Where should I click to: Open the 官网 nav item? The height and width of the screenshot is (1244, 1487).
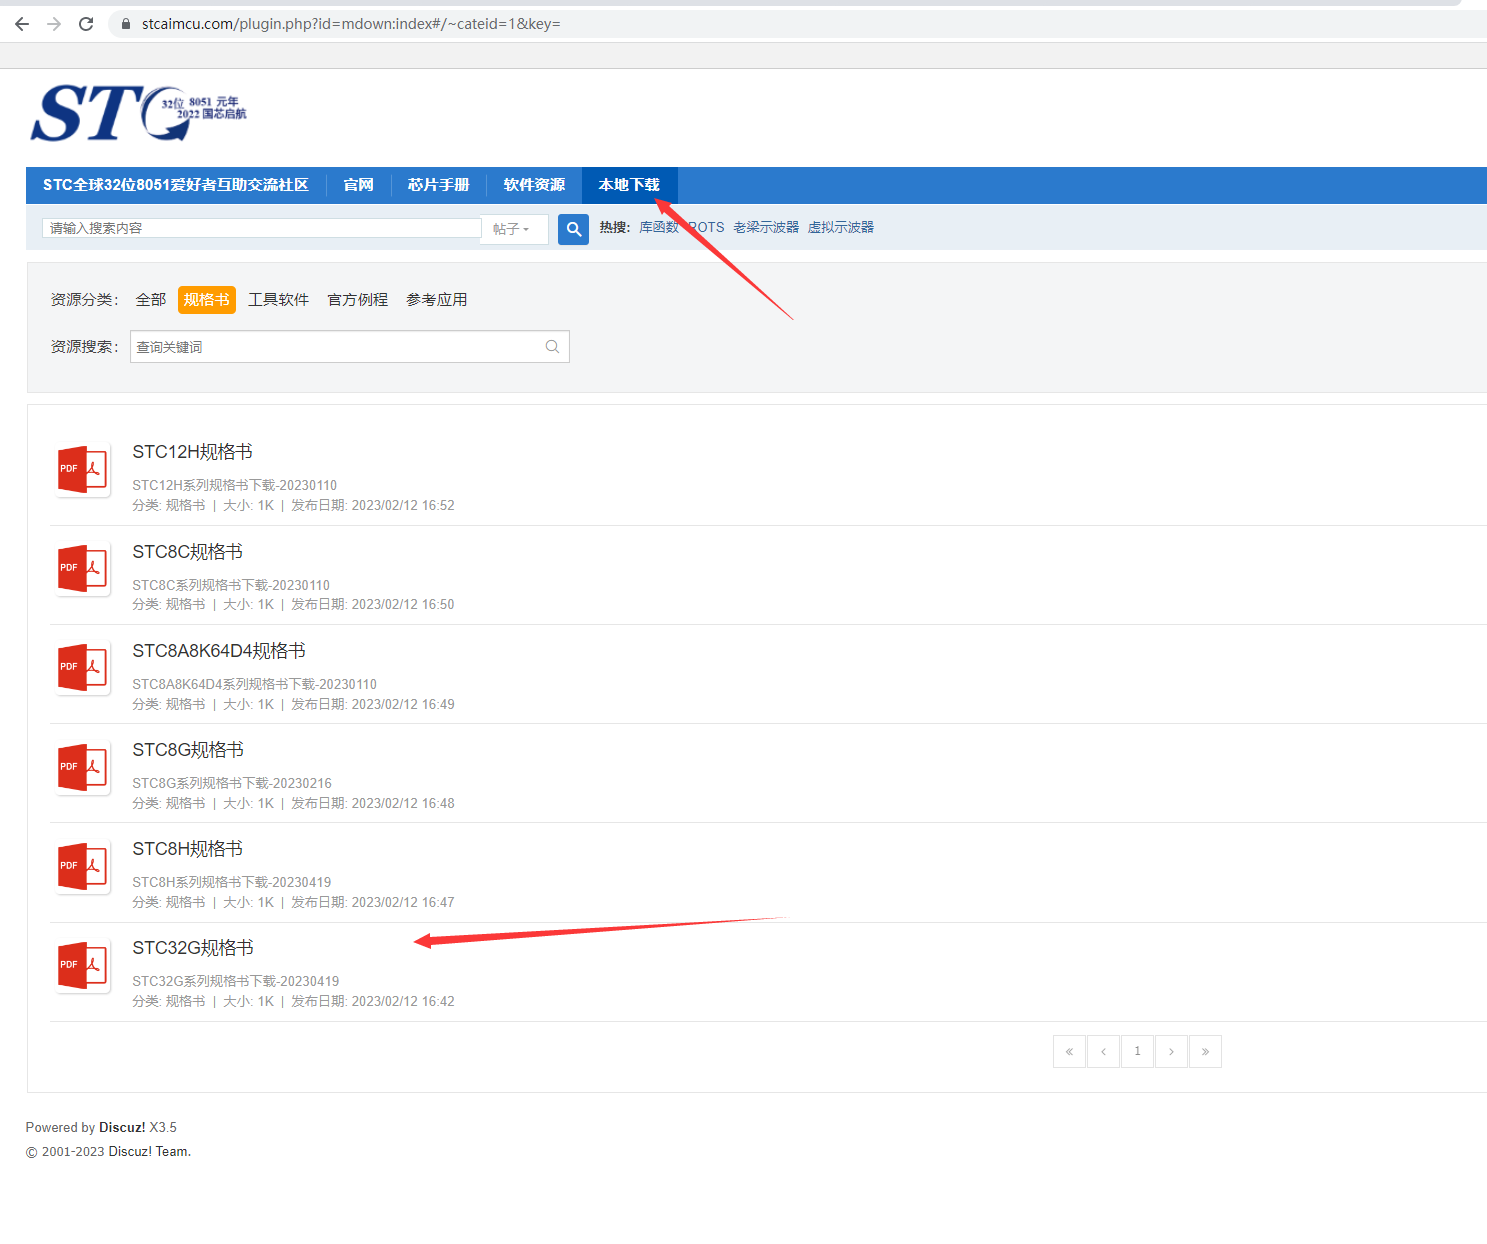point(358,185)
